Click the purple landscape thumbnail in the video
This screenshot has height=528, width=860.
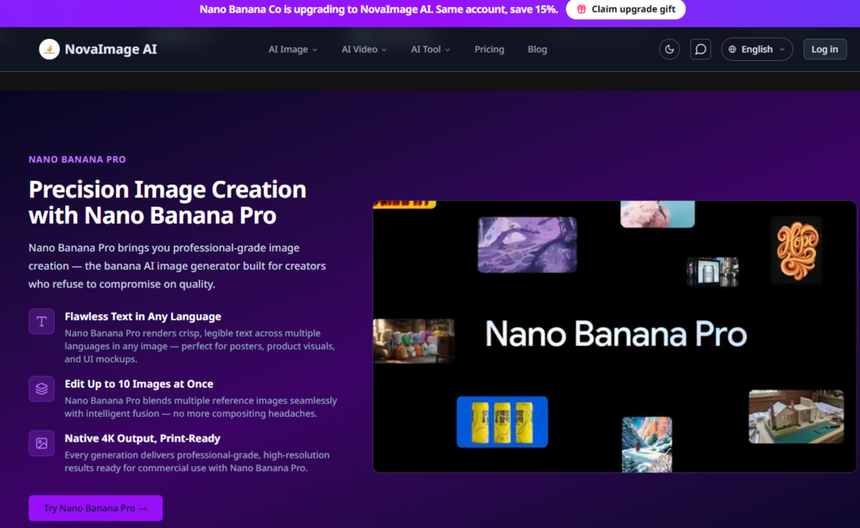[527, 245]
